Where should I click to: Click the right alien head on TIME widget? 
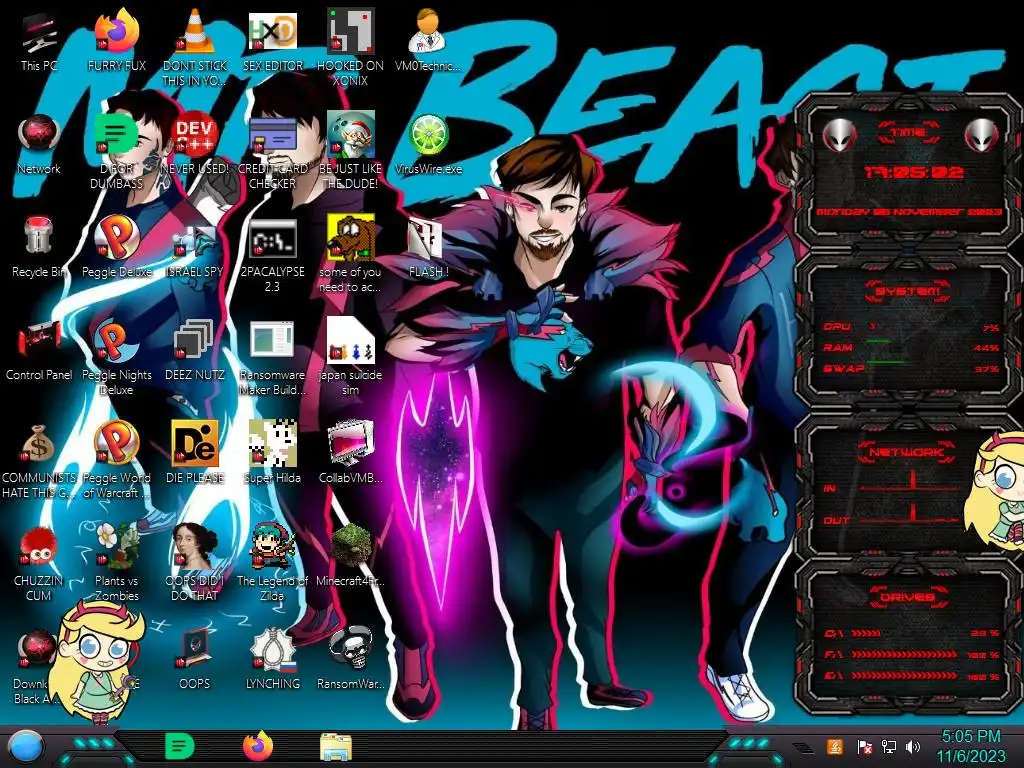click(982, 136)
